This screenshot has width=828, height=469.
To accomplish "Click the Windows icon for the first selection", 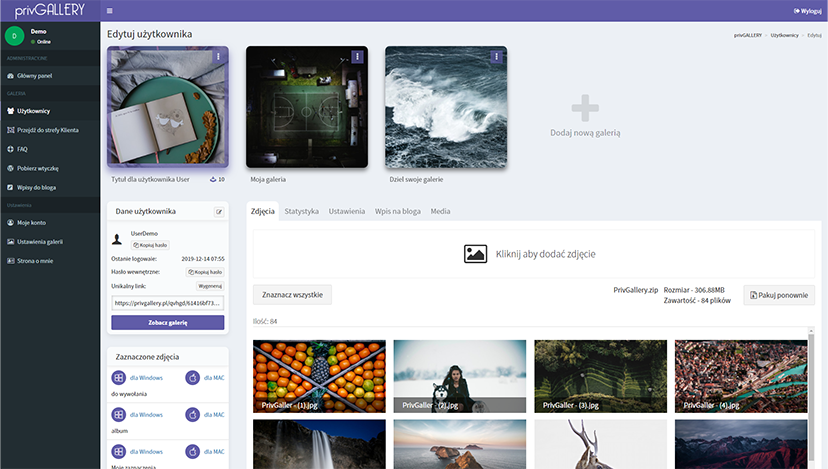I will (118, 378).
